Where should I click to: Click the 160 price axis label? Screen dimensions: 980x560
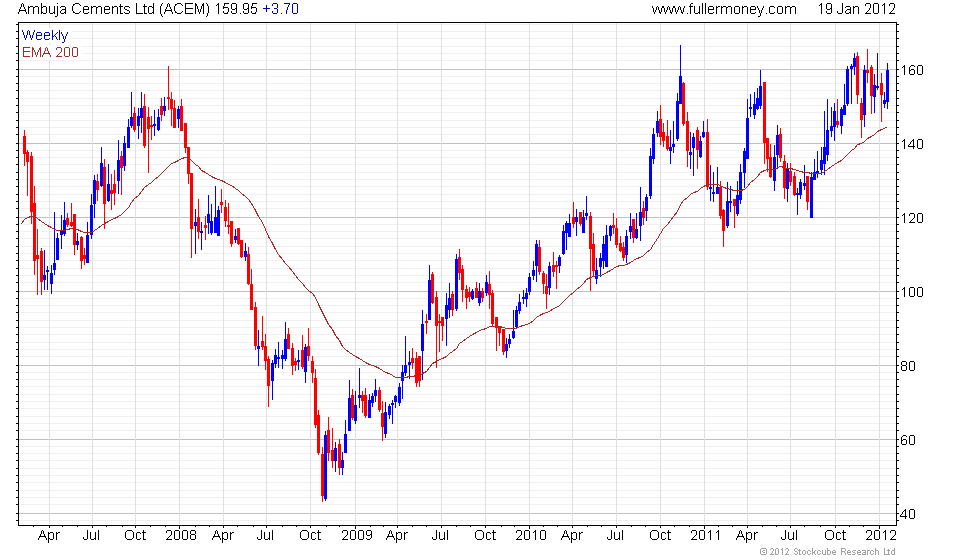tap(911, 70)
